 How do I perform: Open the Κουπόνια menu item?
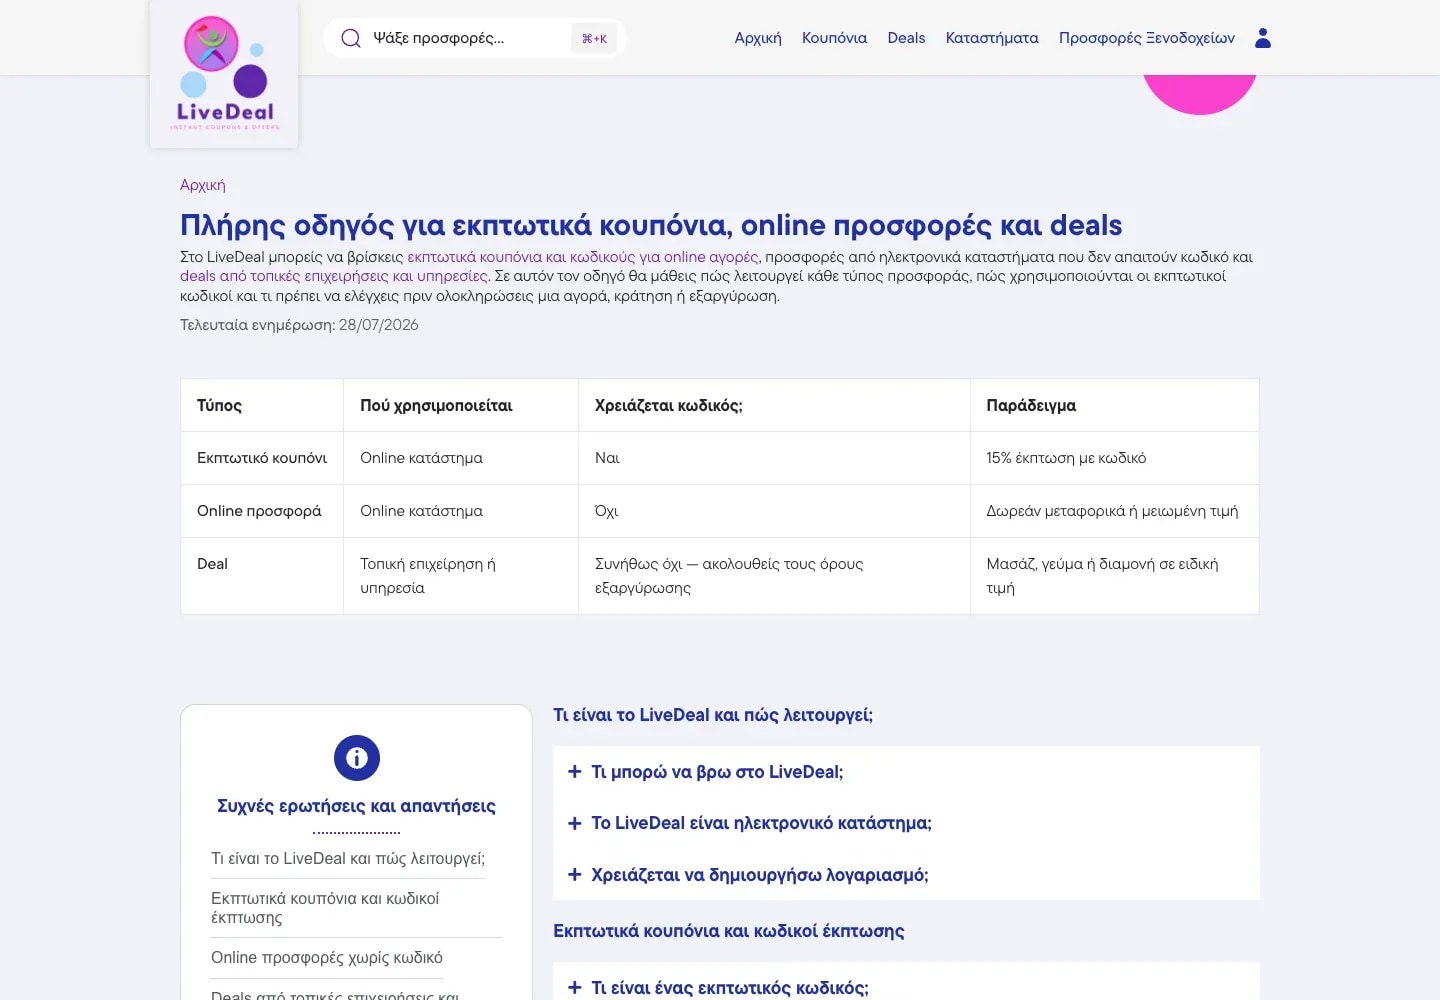(x=834, y=38)
